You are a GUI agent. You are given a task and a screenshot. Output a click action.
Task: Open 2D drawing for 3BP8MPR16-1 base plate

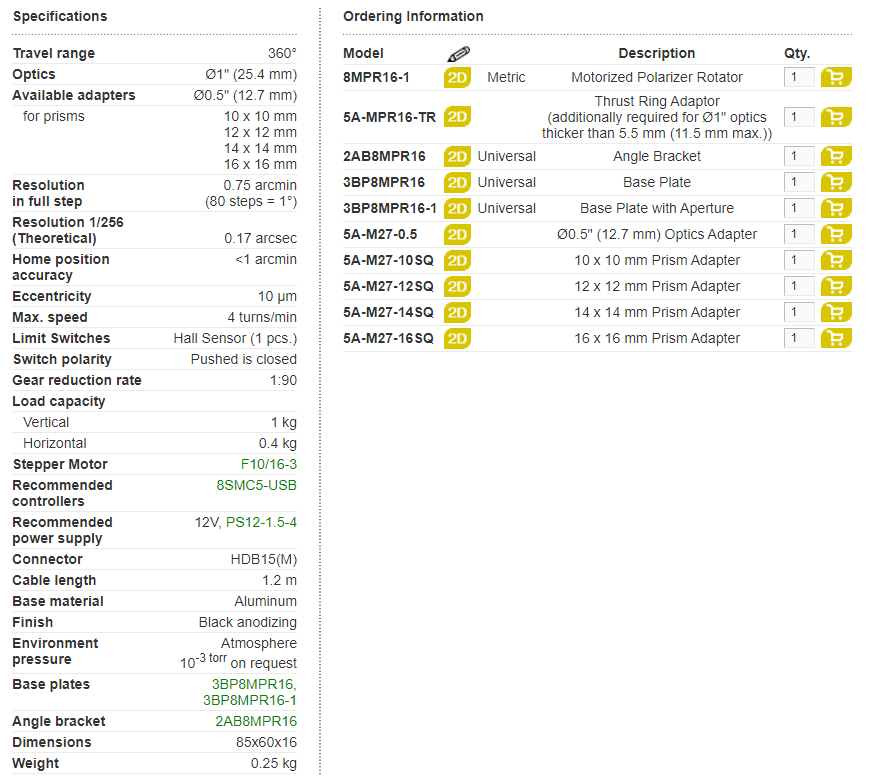[457, 208]
